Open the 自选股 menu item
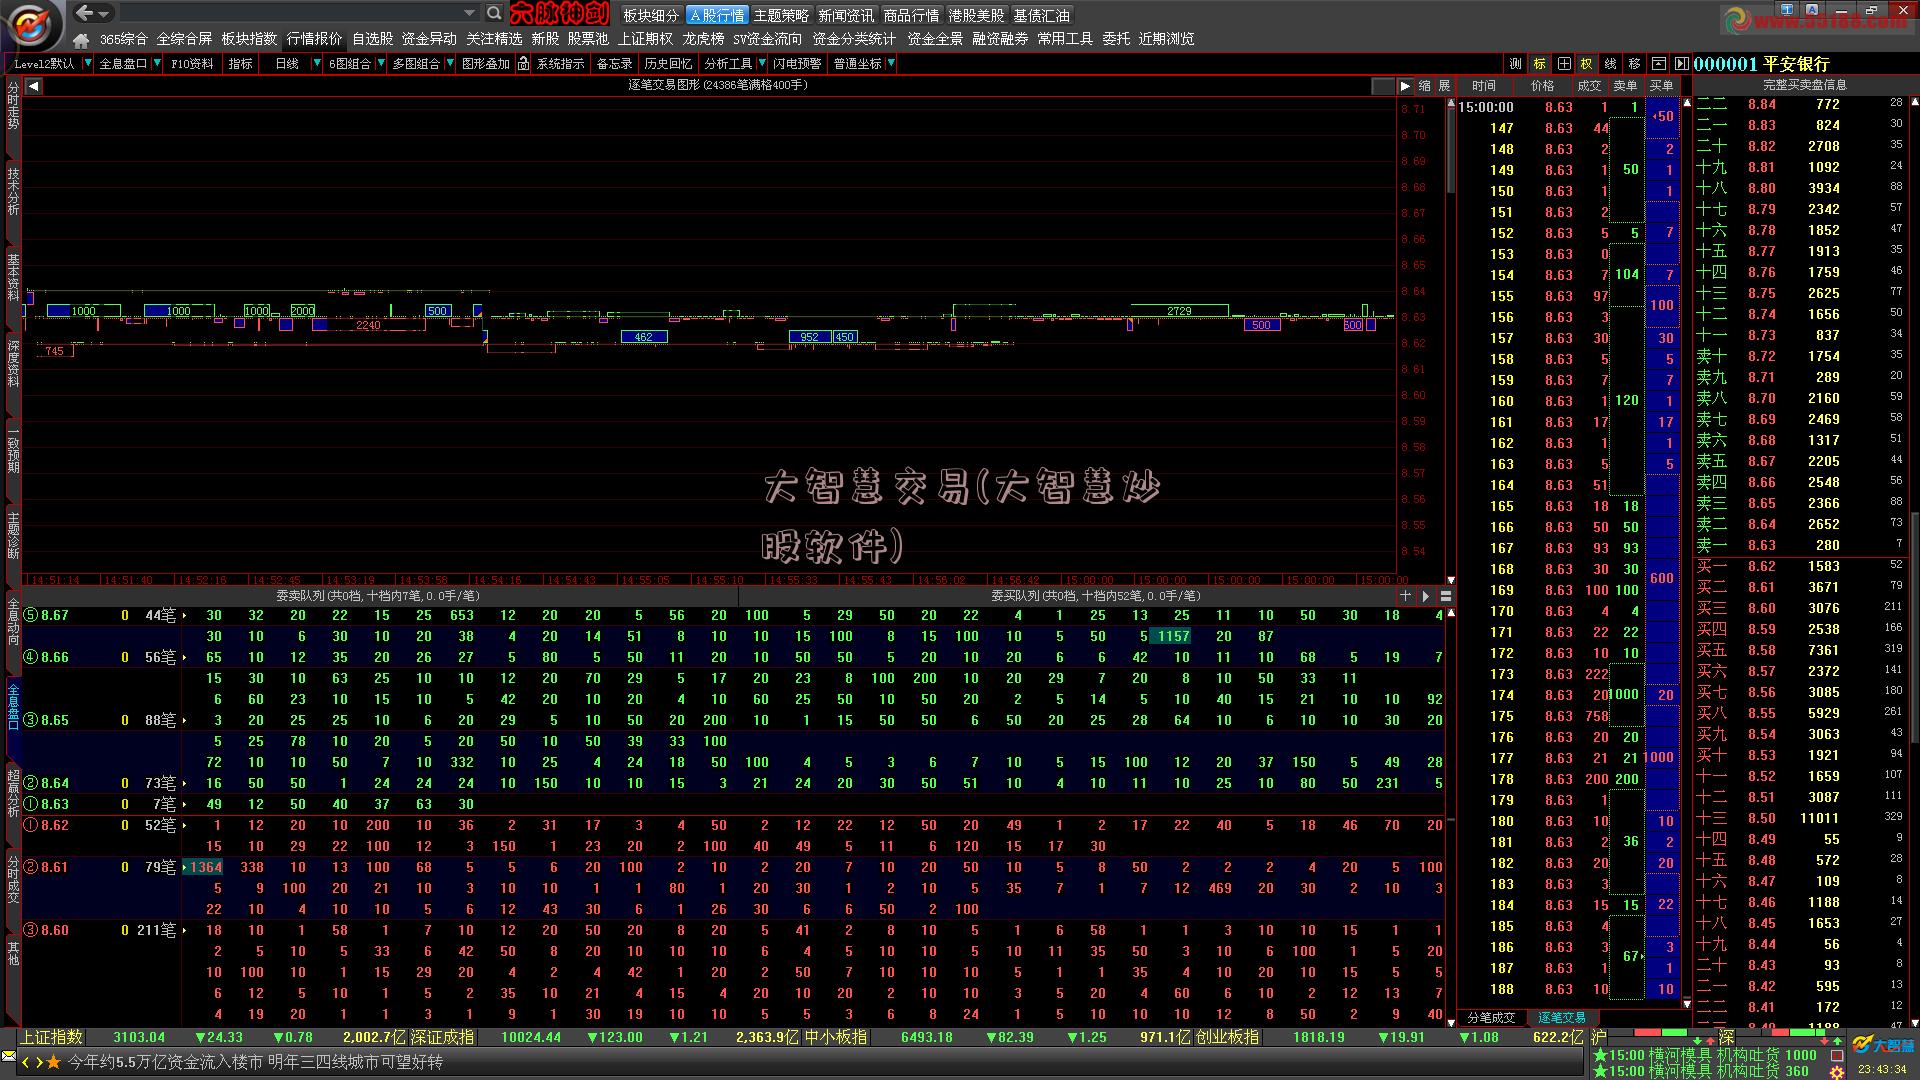Screen dimensions: 1920x1080 pyautogui.click(x=372, y=39)
